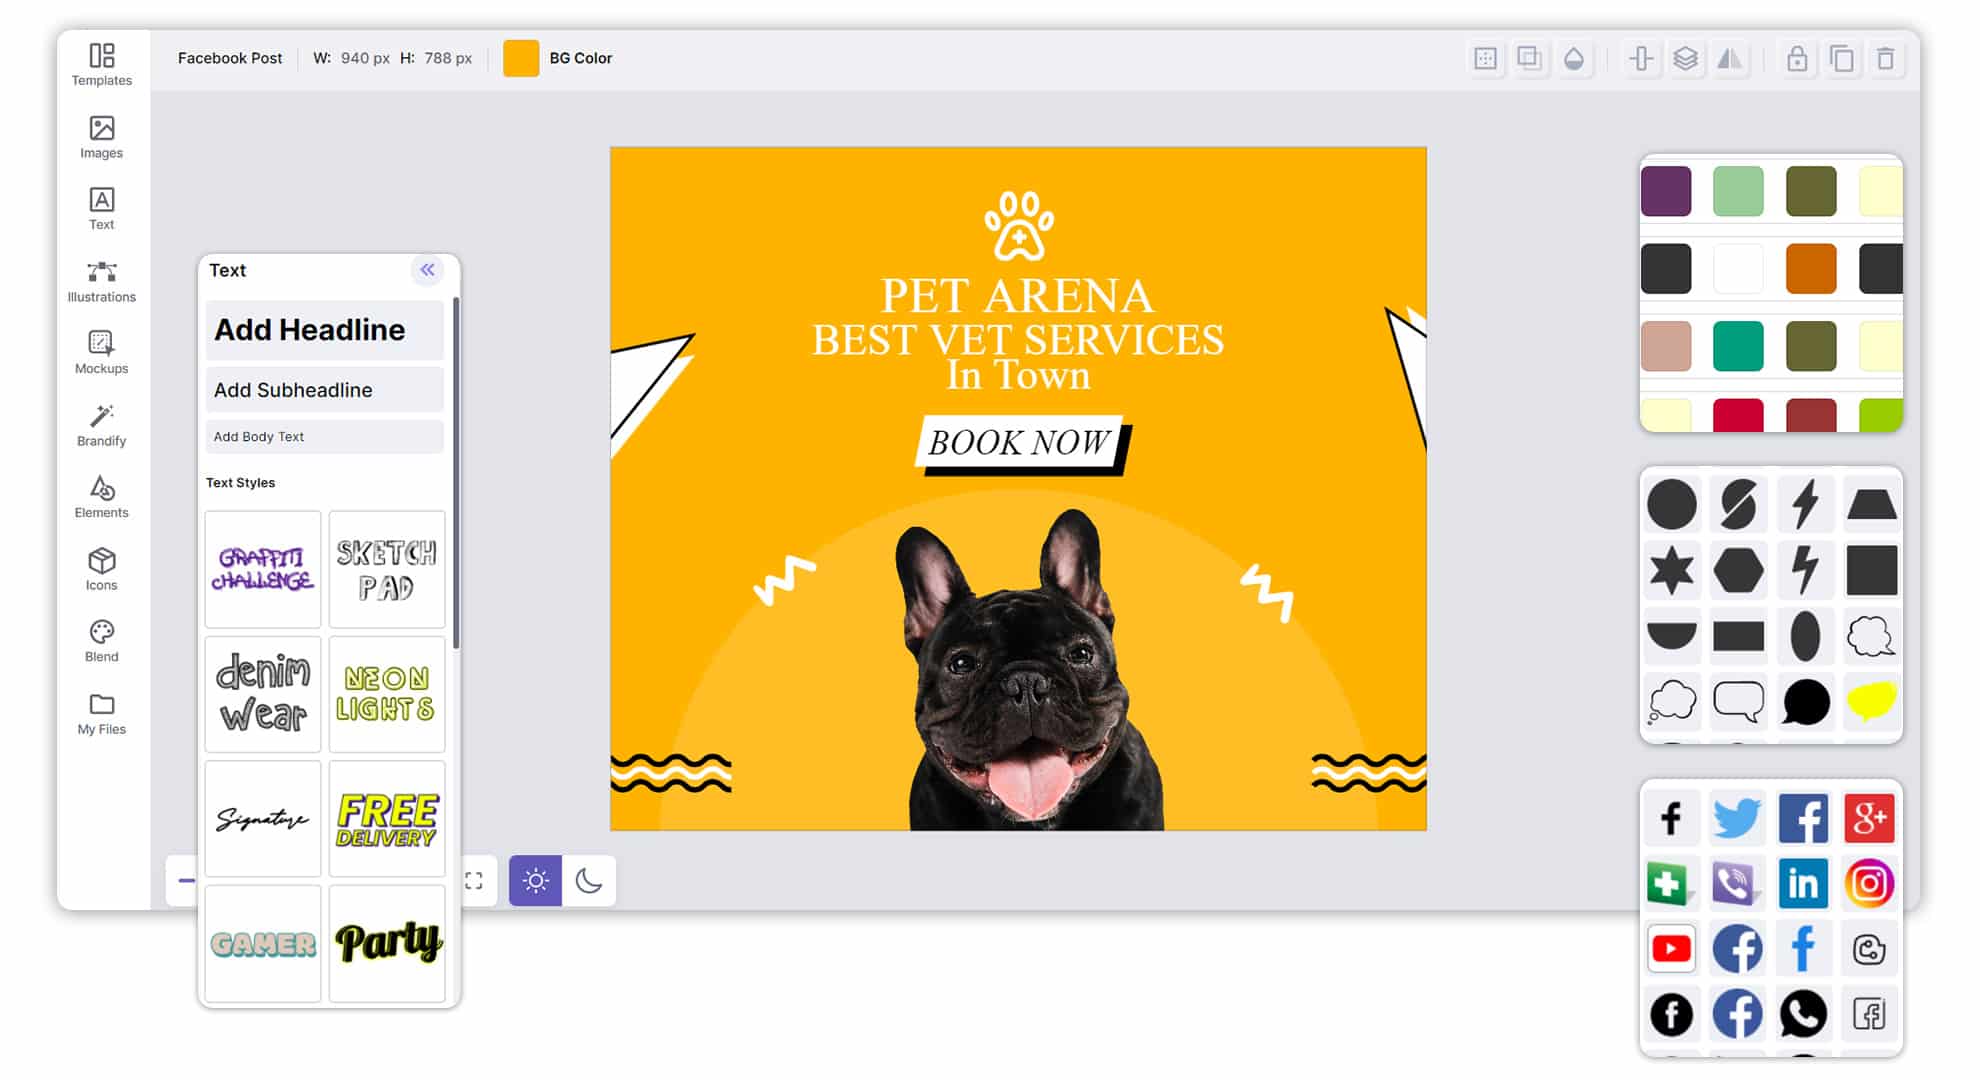Click the duplicate copy icon

click(x=1841, y=59)
